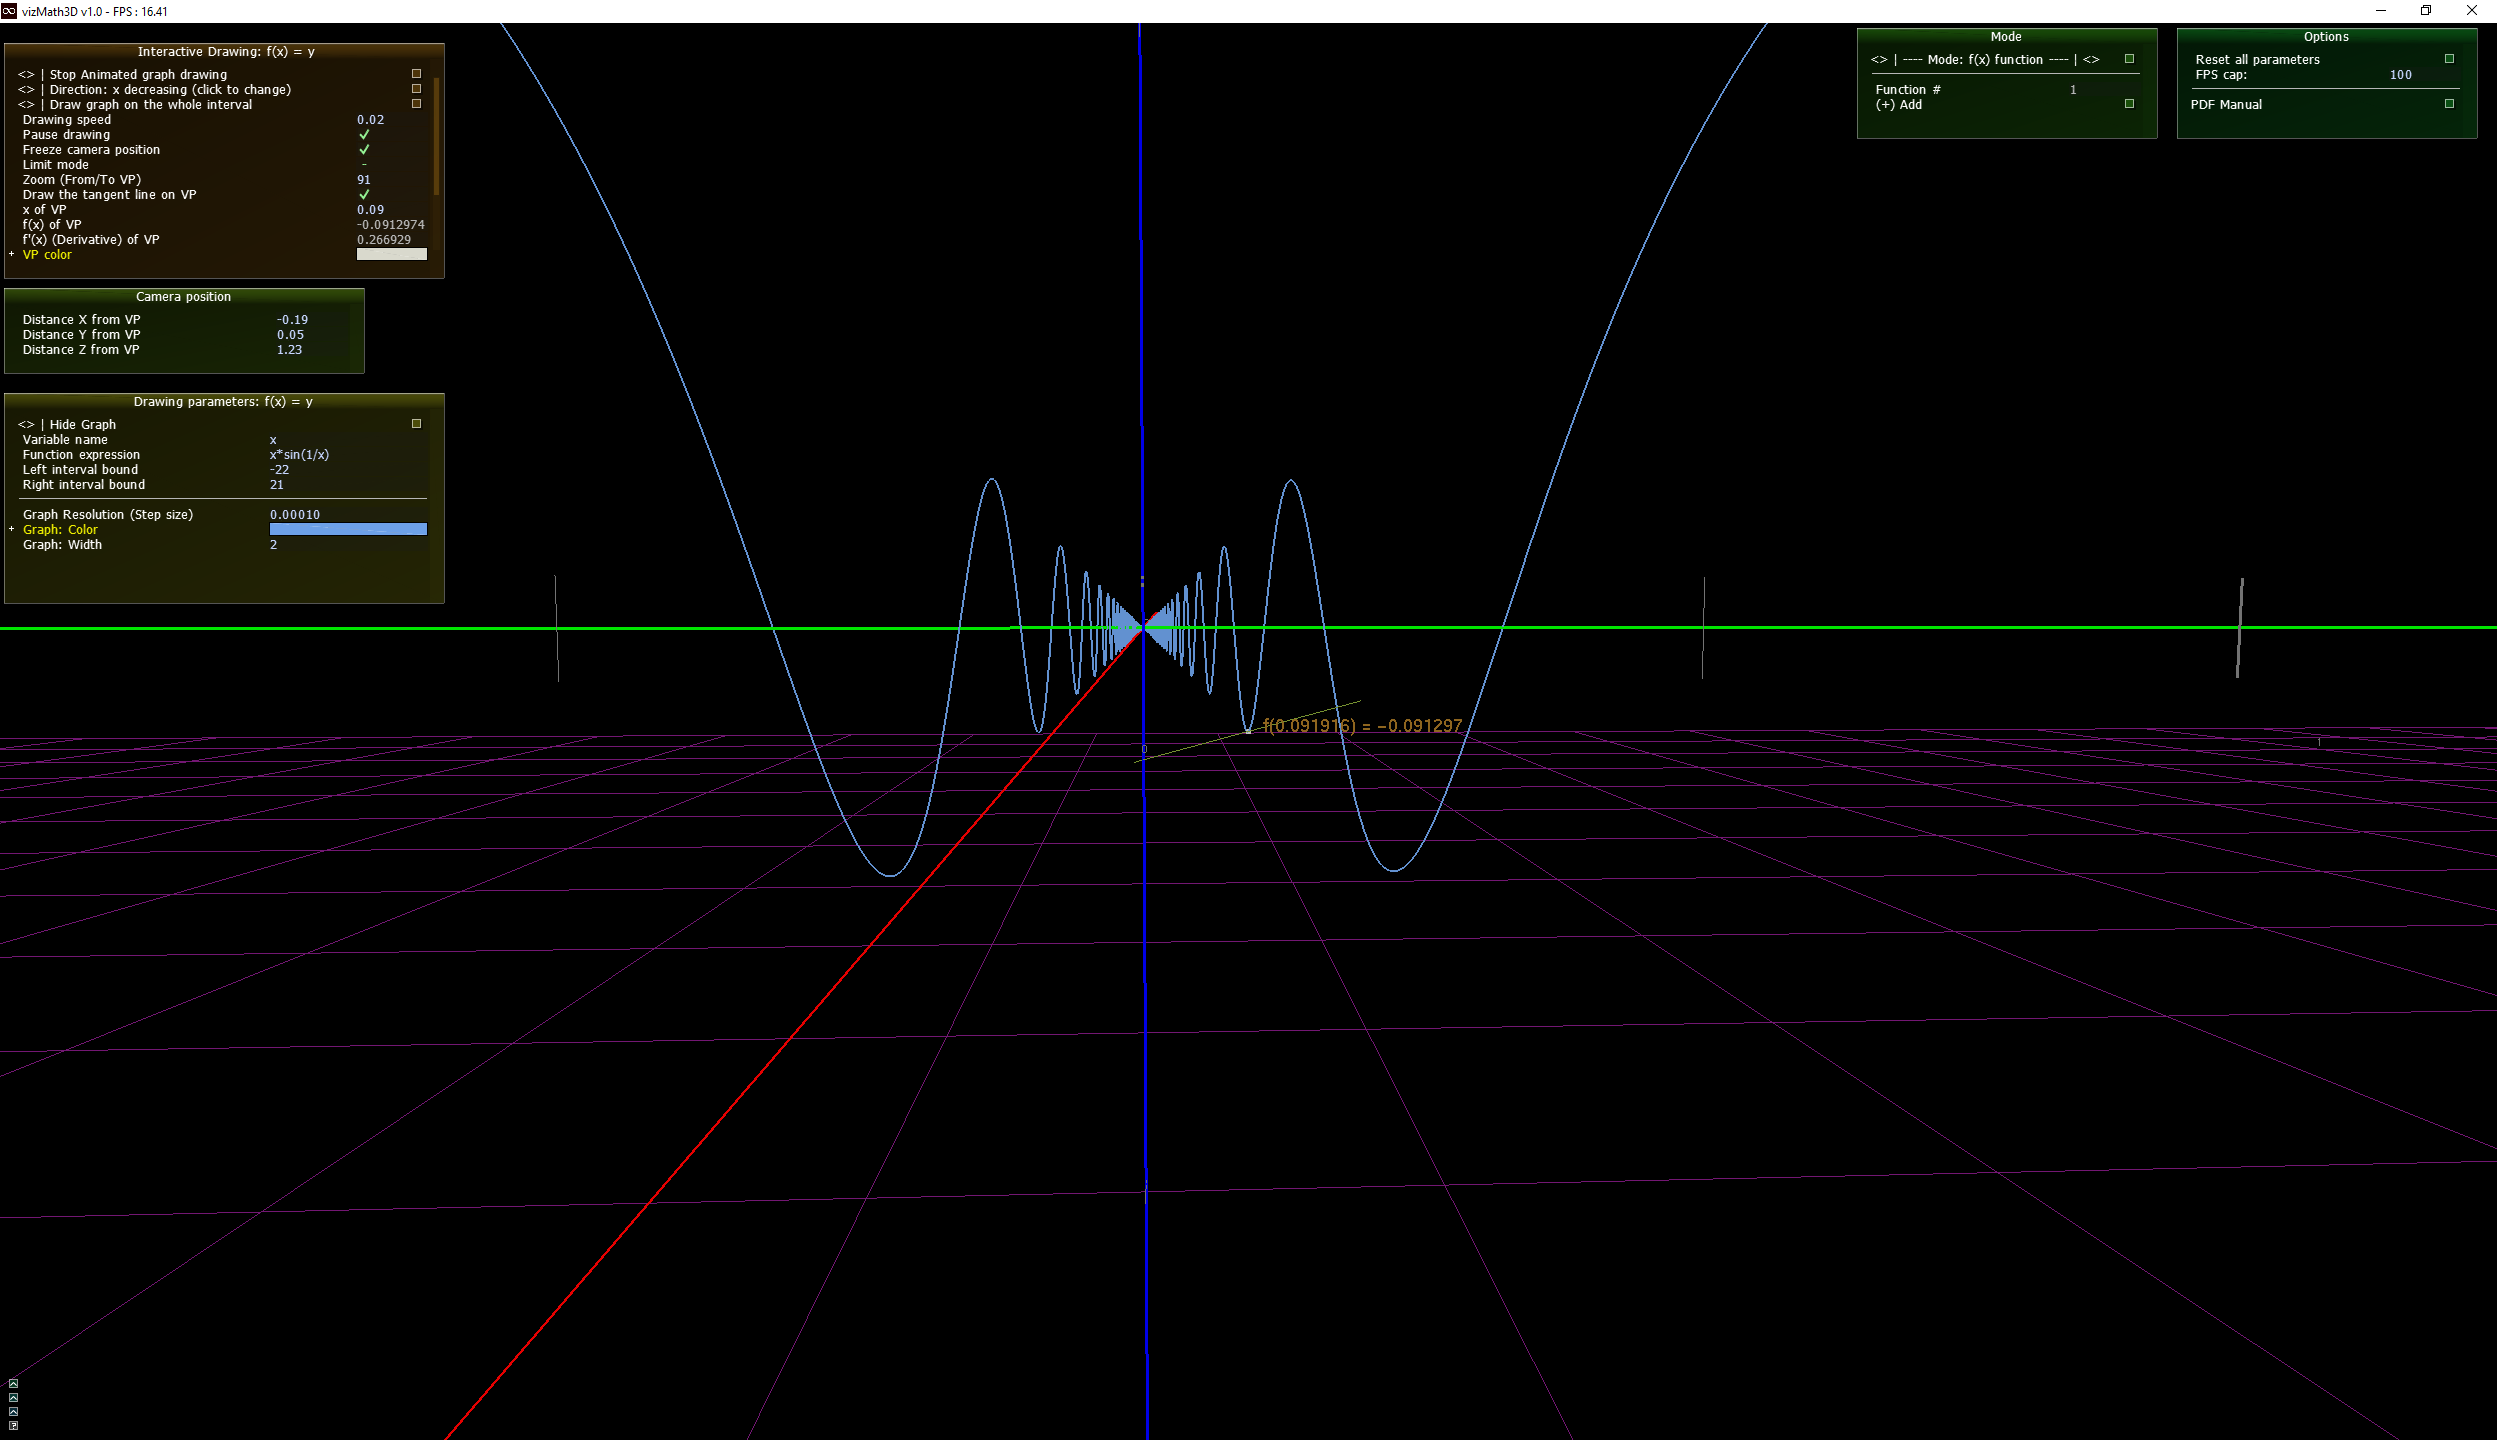Click the help question mark icon
This screenshot has height=1440, width=2497.
[13, 1425]
